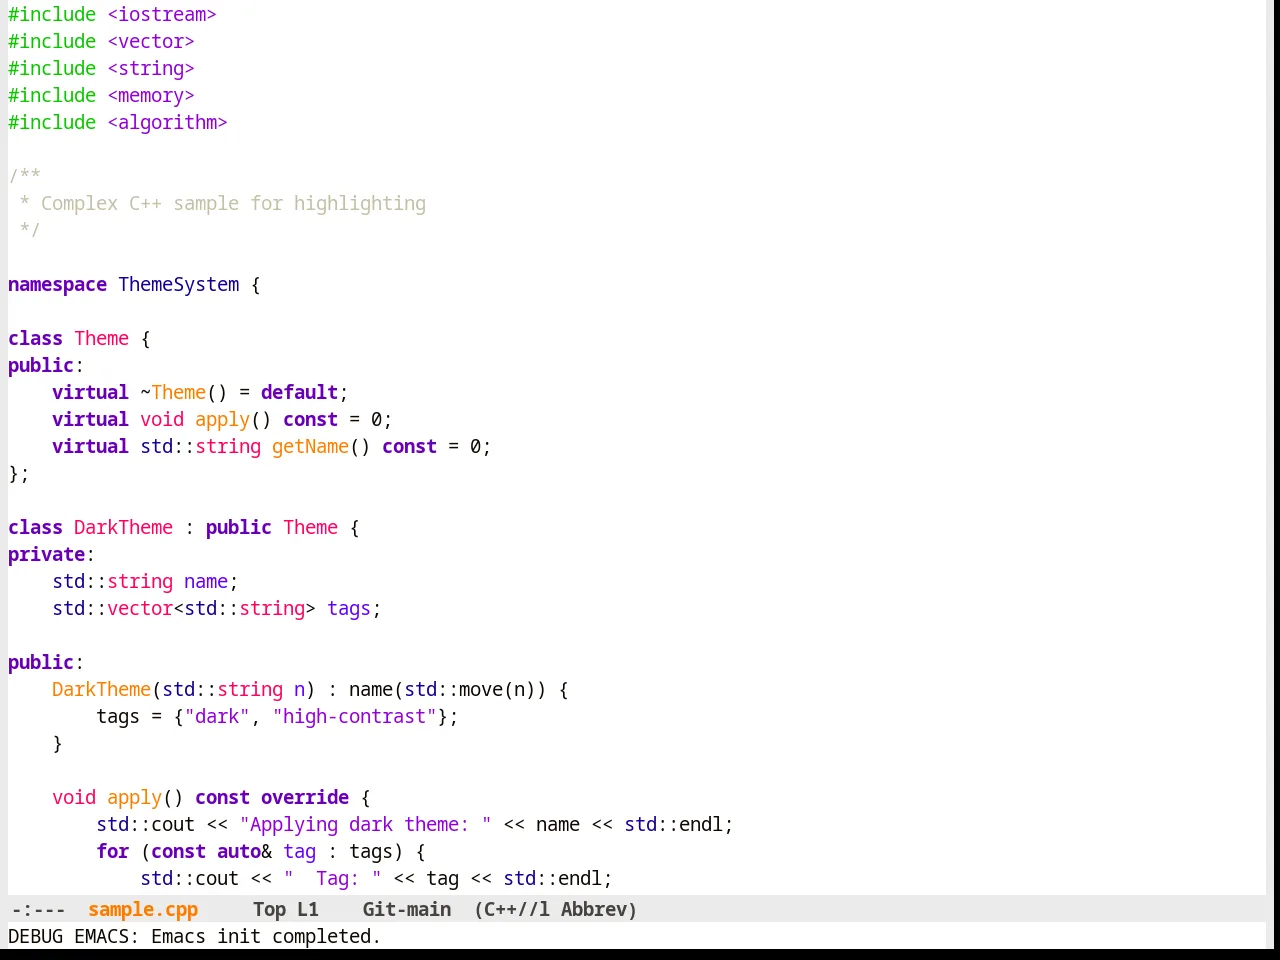1280x960 pixels.
Task: Click 'vector' in 'std::vector<std::string>'
Action: click(140, 608)
